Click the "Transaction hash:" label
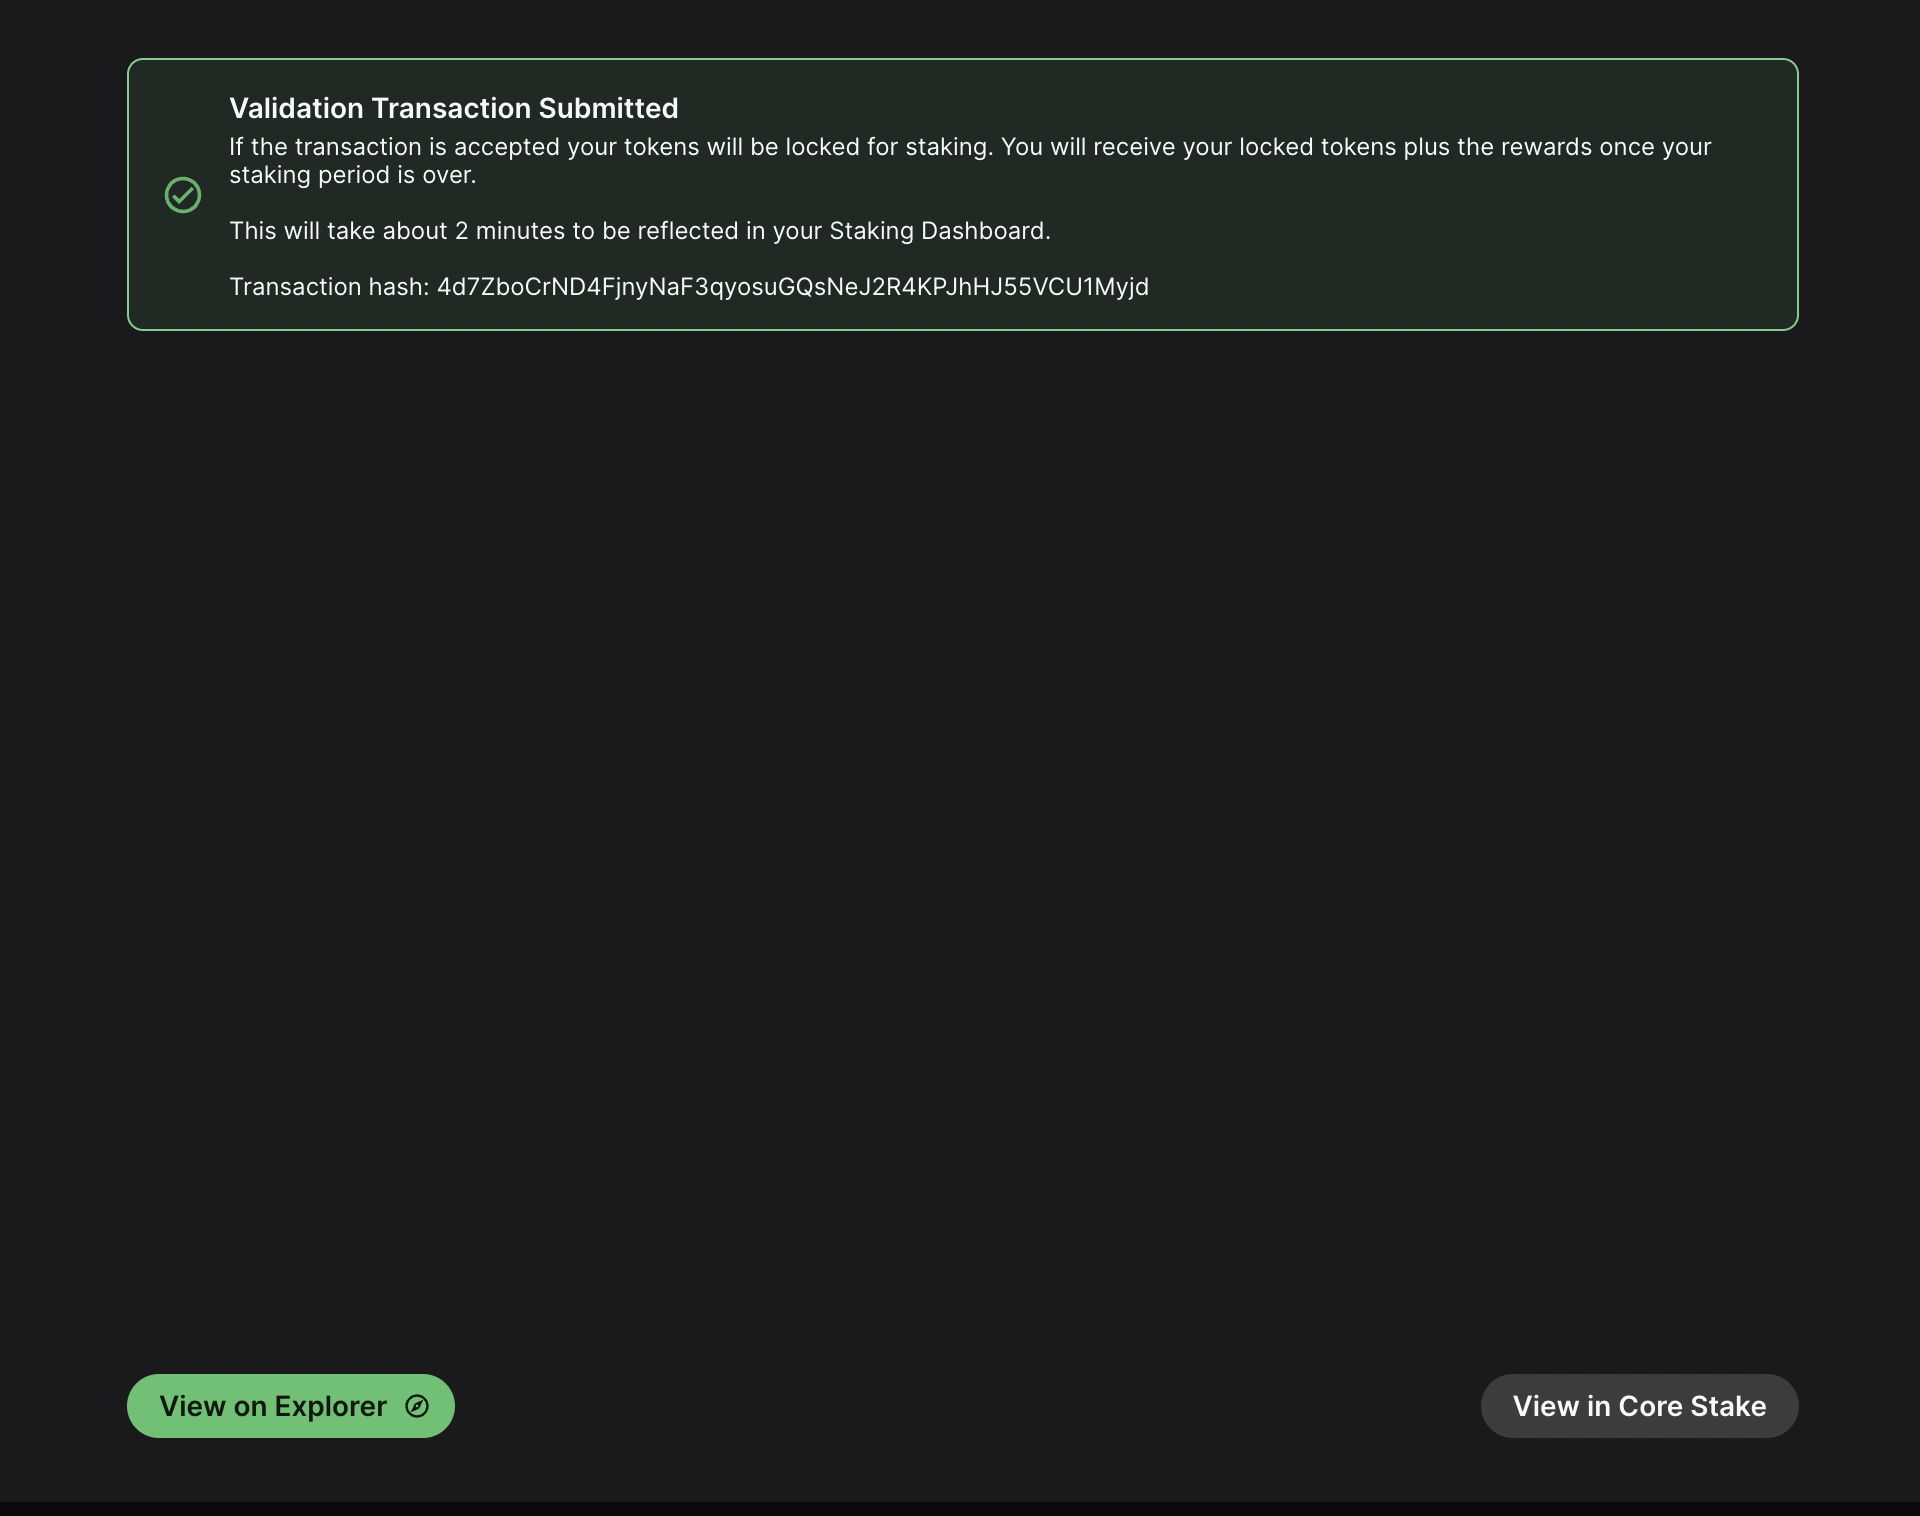 click(329, 287)
